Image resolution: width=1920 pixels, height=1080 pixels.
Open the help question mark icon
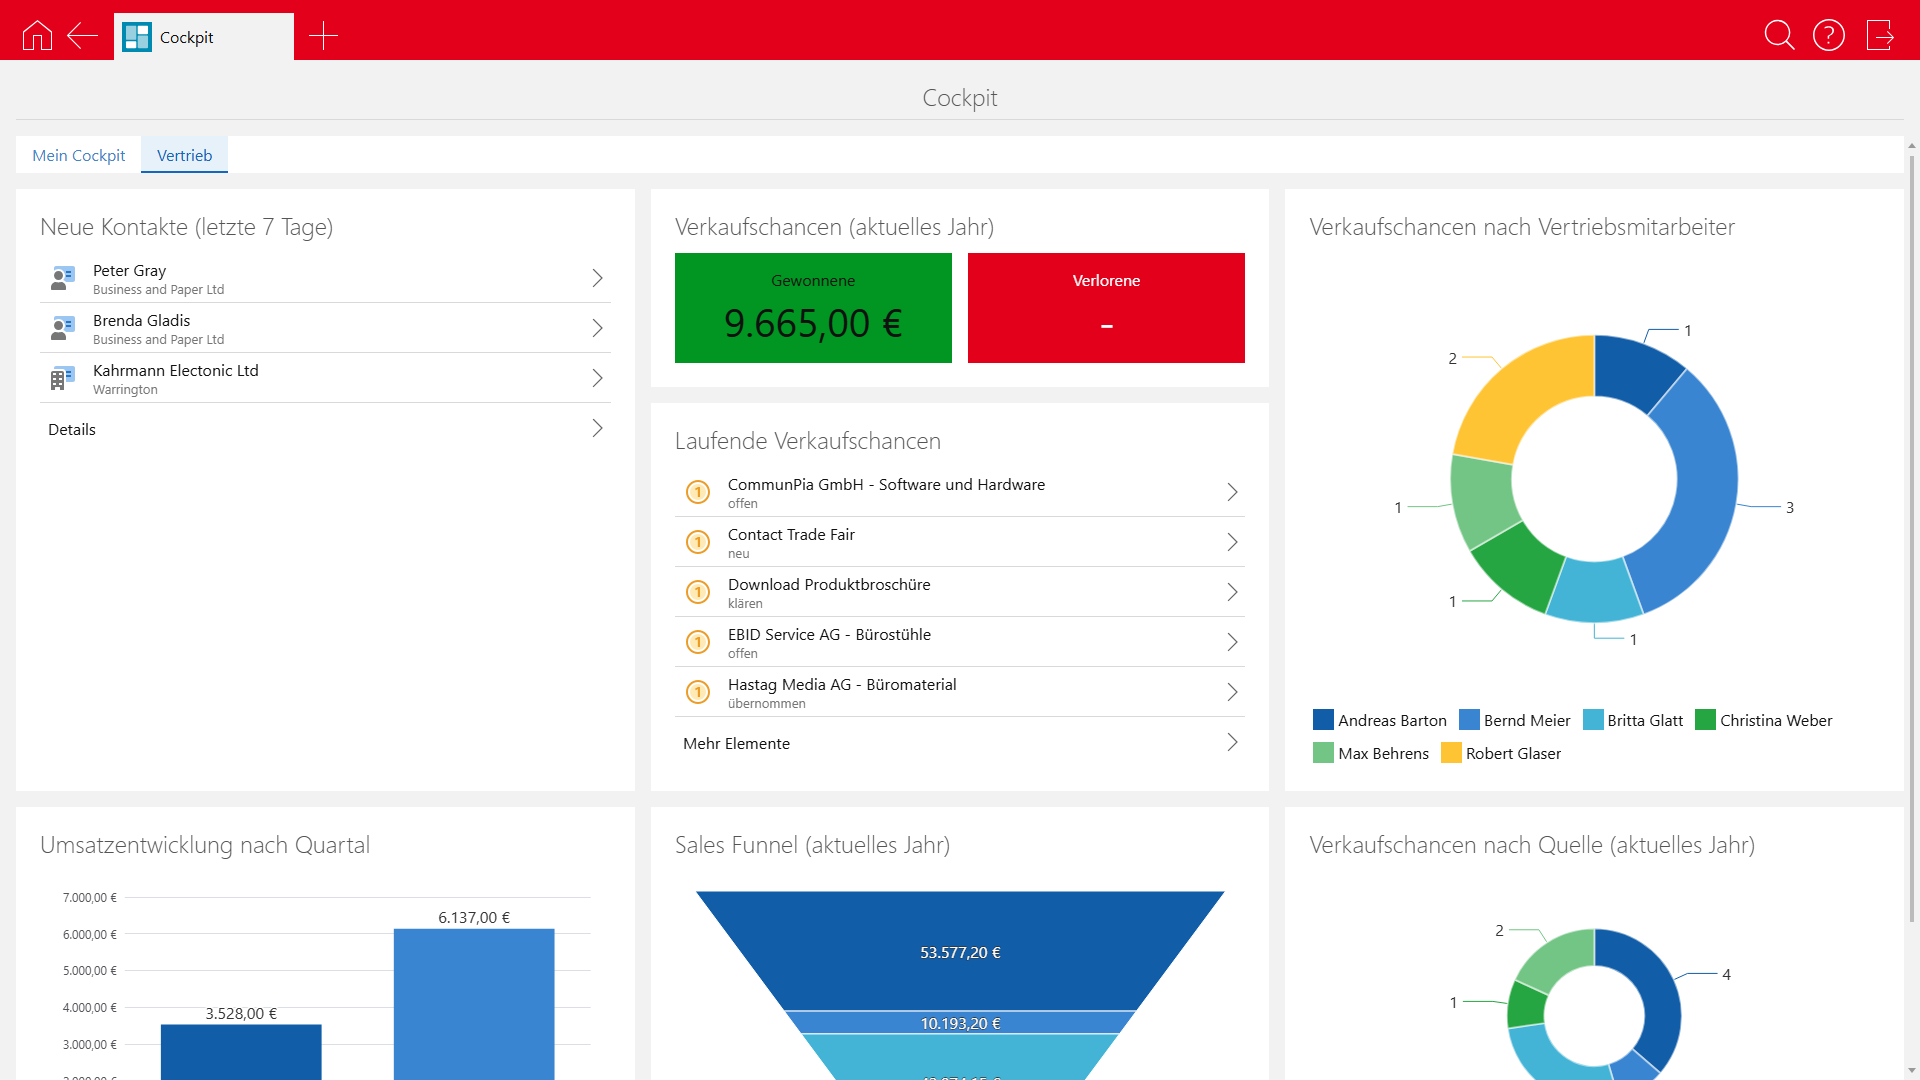point(1829,35)
